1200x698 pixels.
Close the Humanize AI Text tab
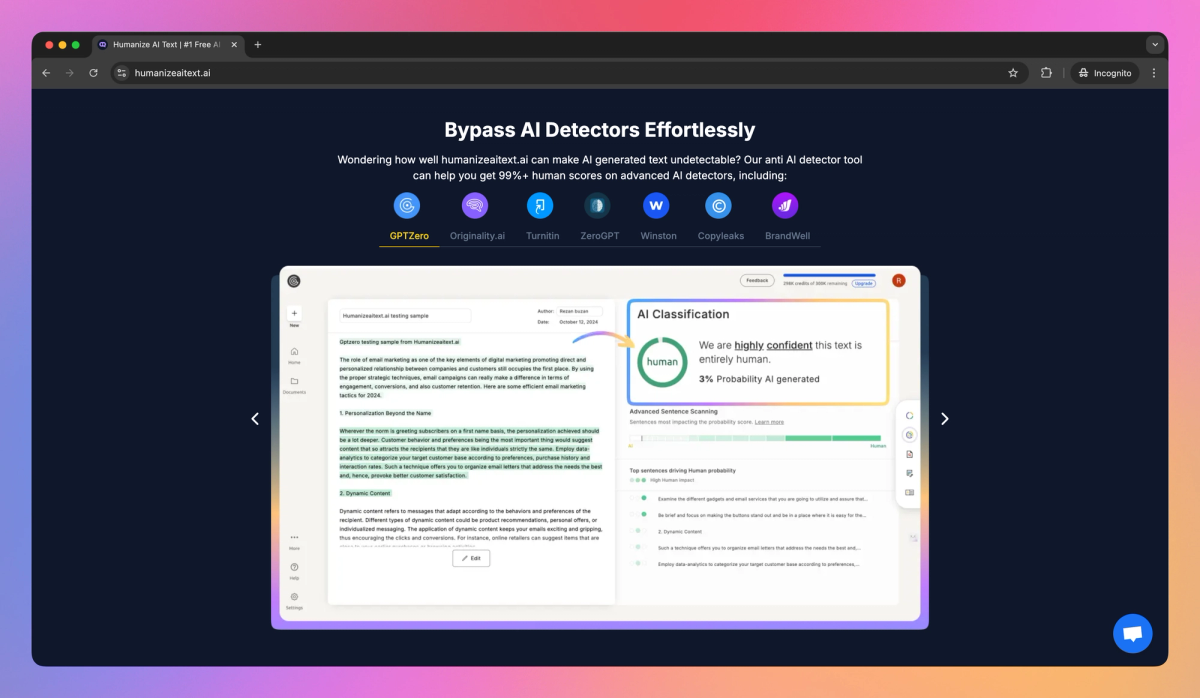[232, 44]
